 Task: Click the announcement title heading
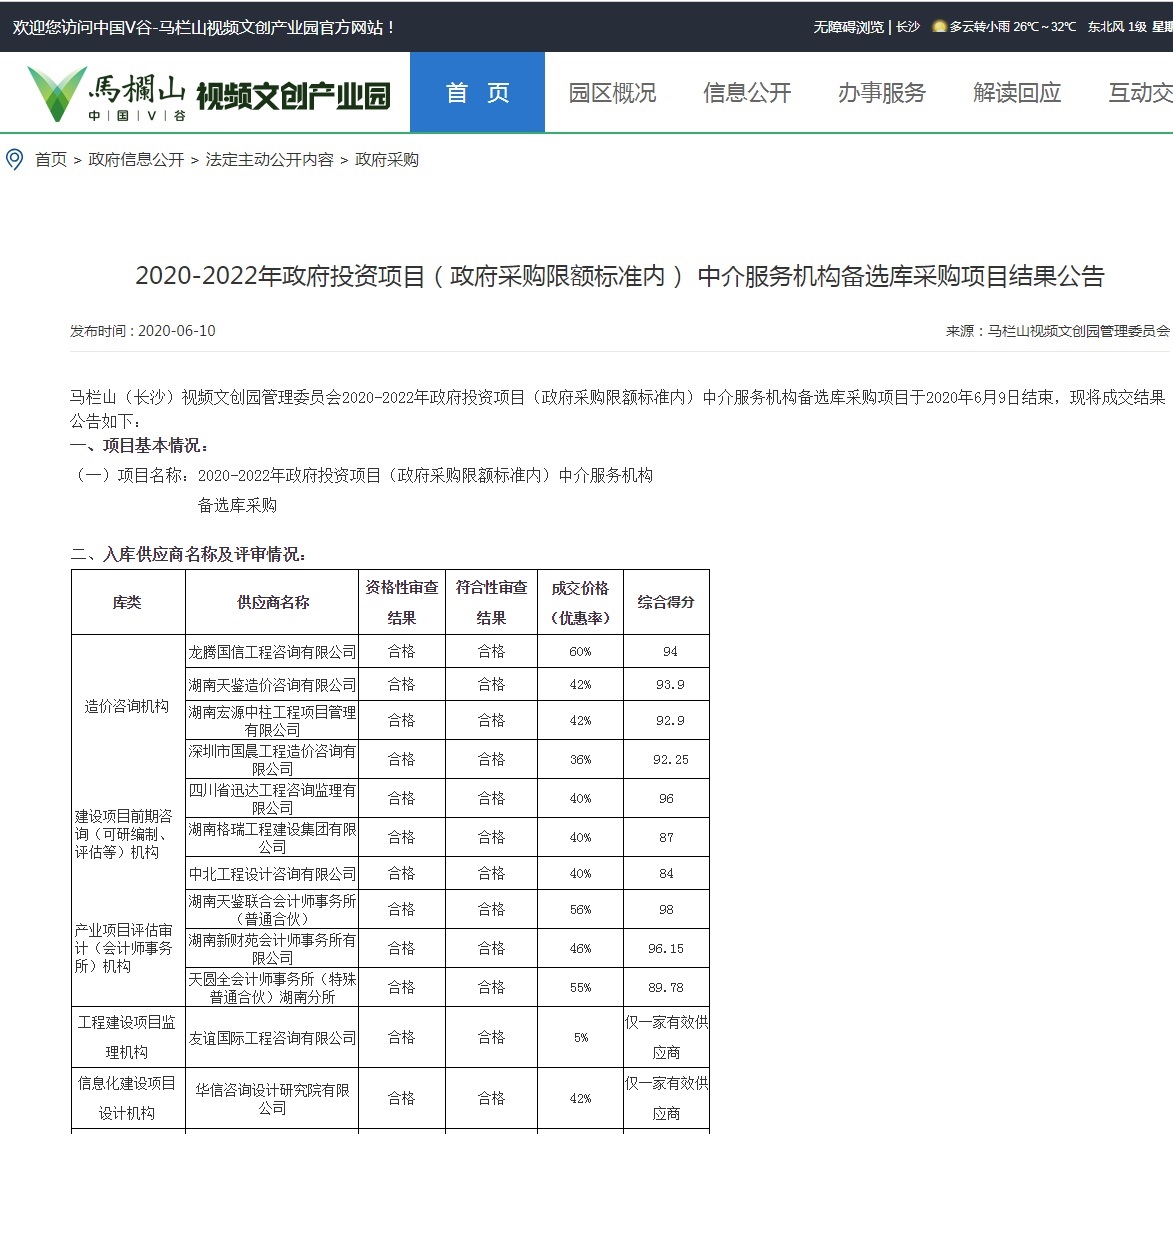click(x=620, y=276)
